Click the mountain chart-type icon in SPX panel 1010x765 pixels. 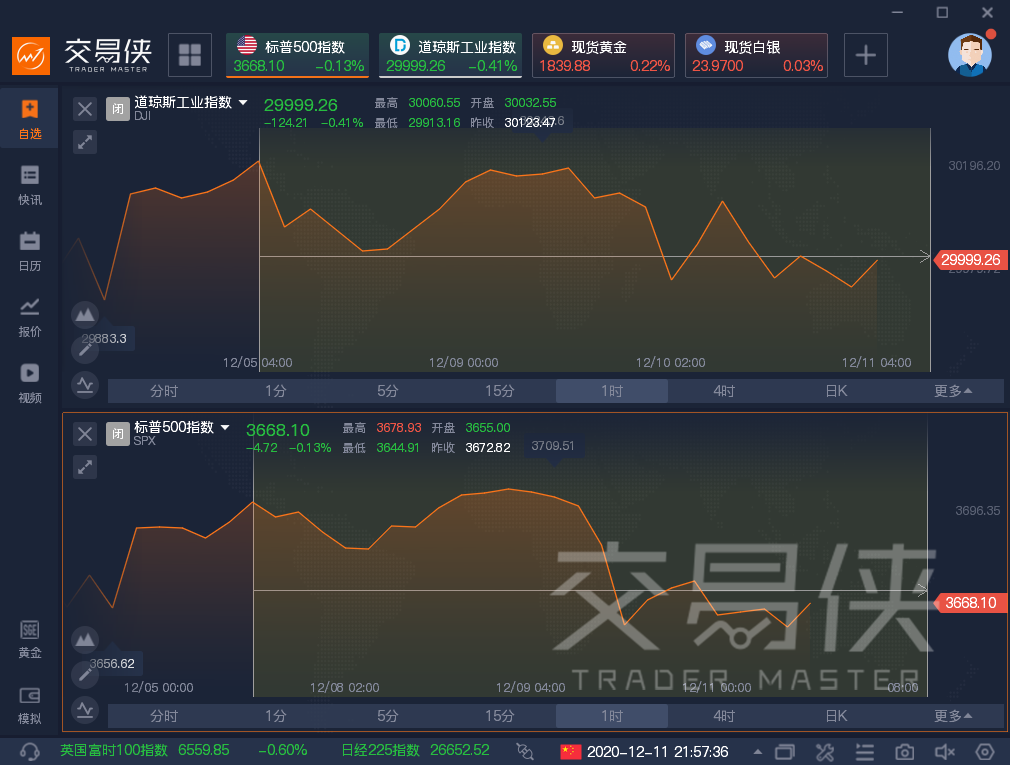point(85,639)
